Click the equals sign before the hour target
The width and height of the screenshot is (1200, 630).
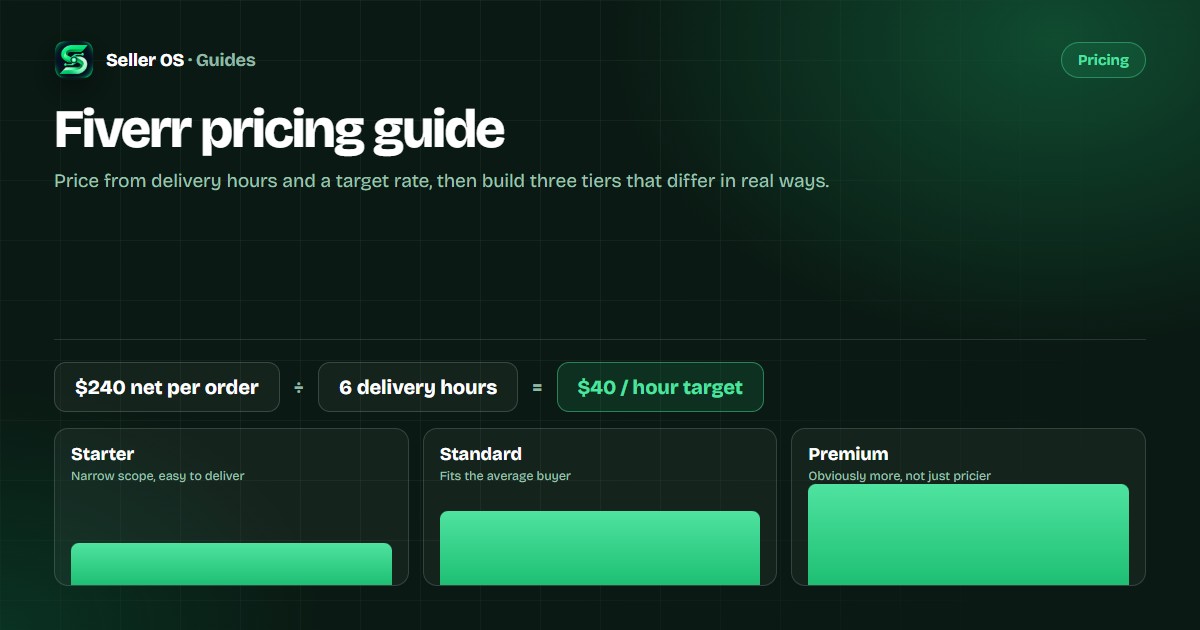537,387
